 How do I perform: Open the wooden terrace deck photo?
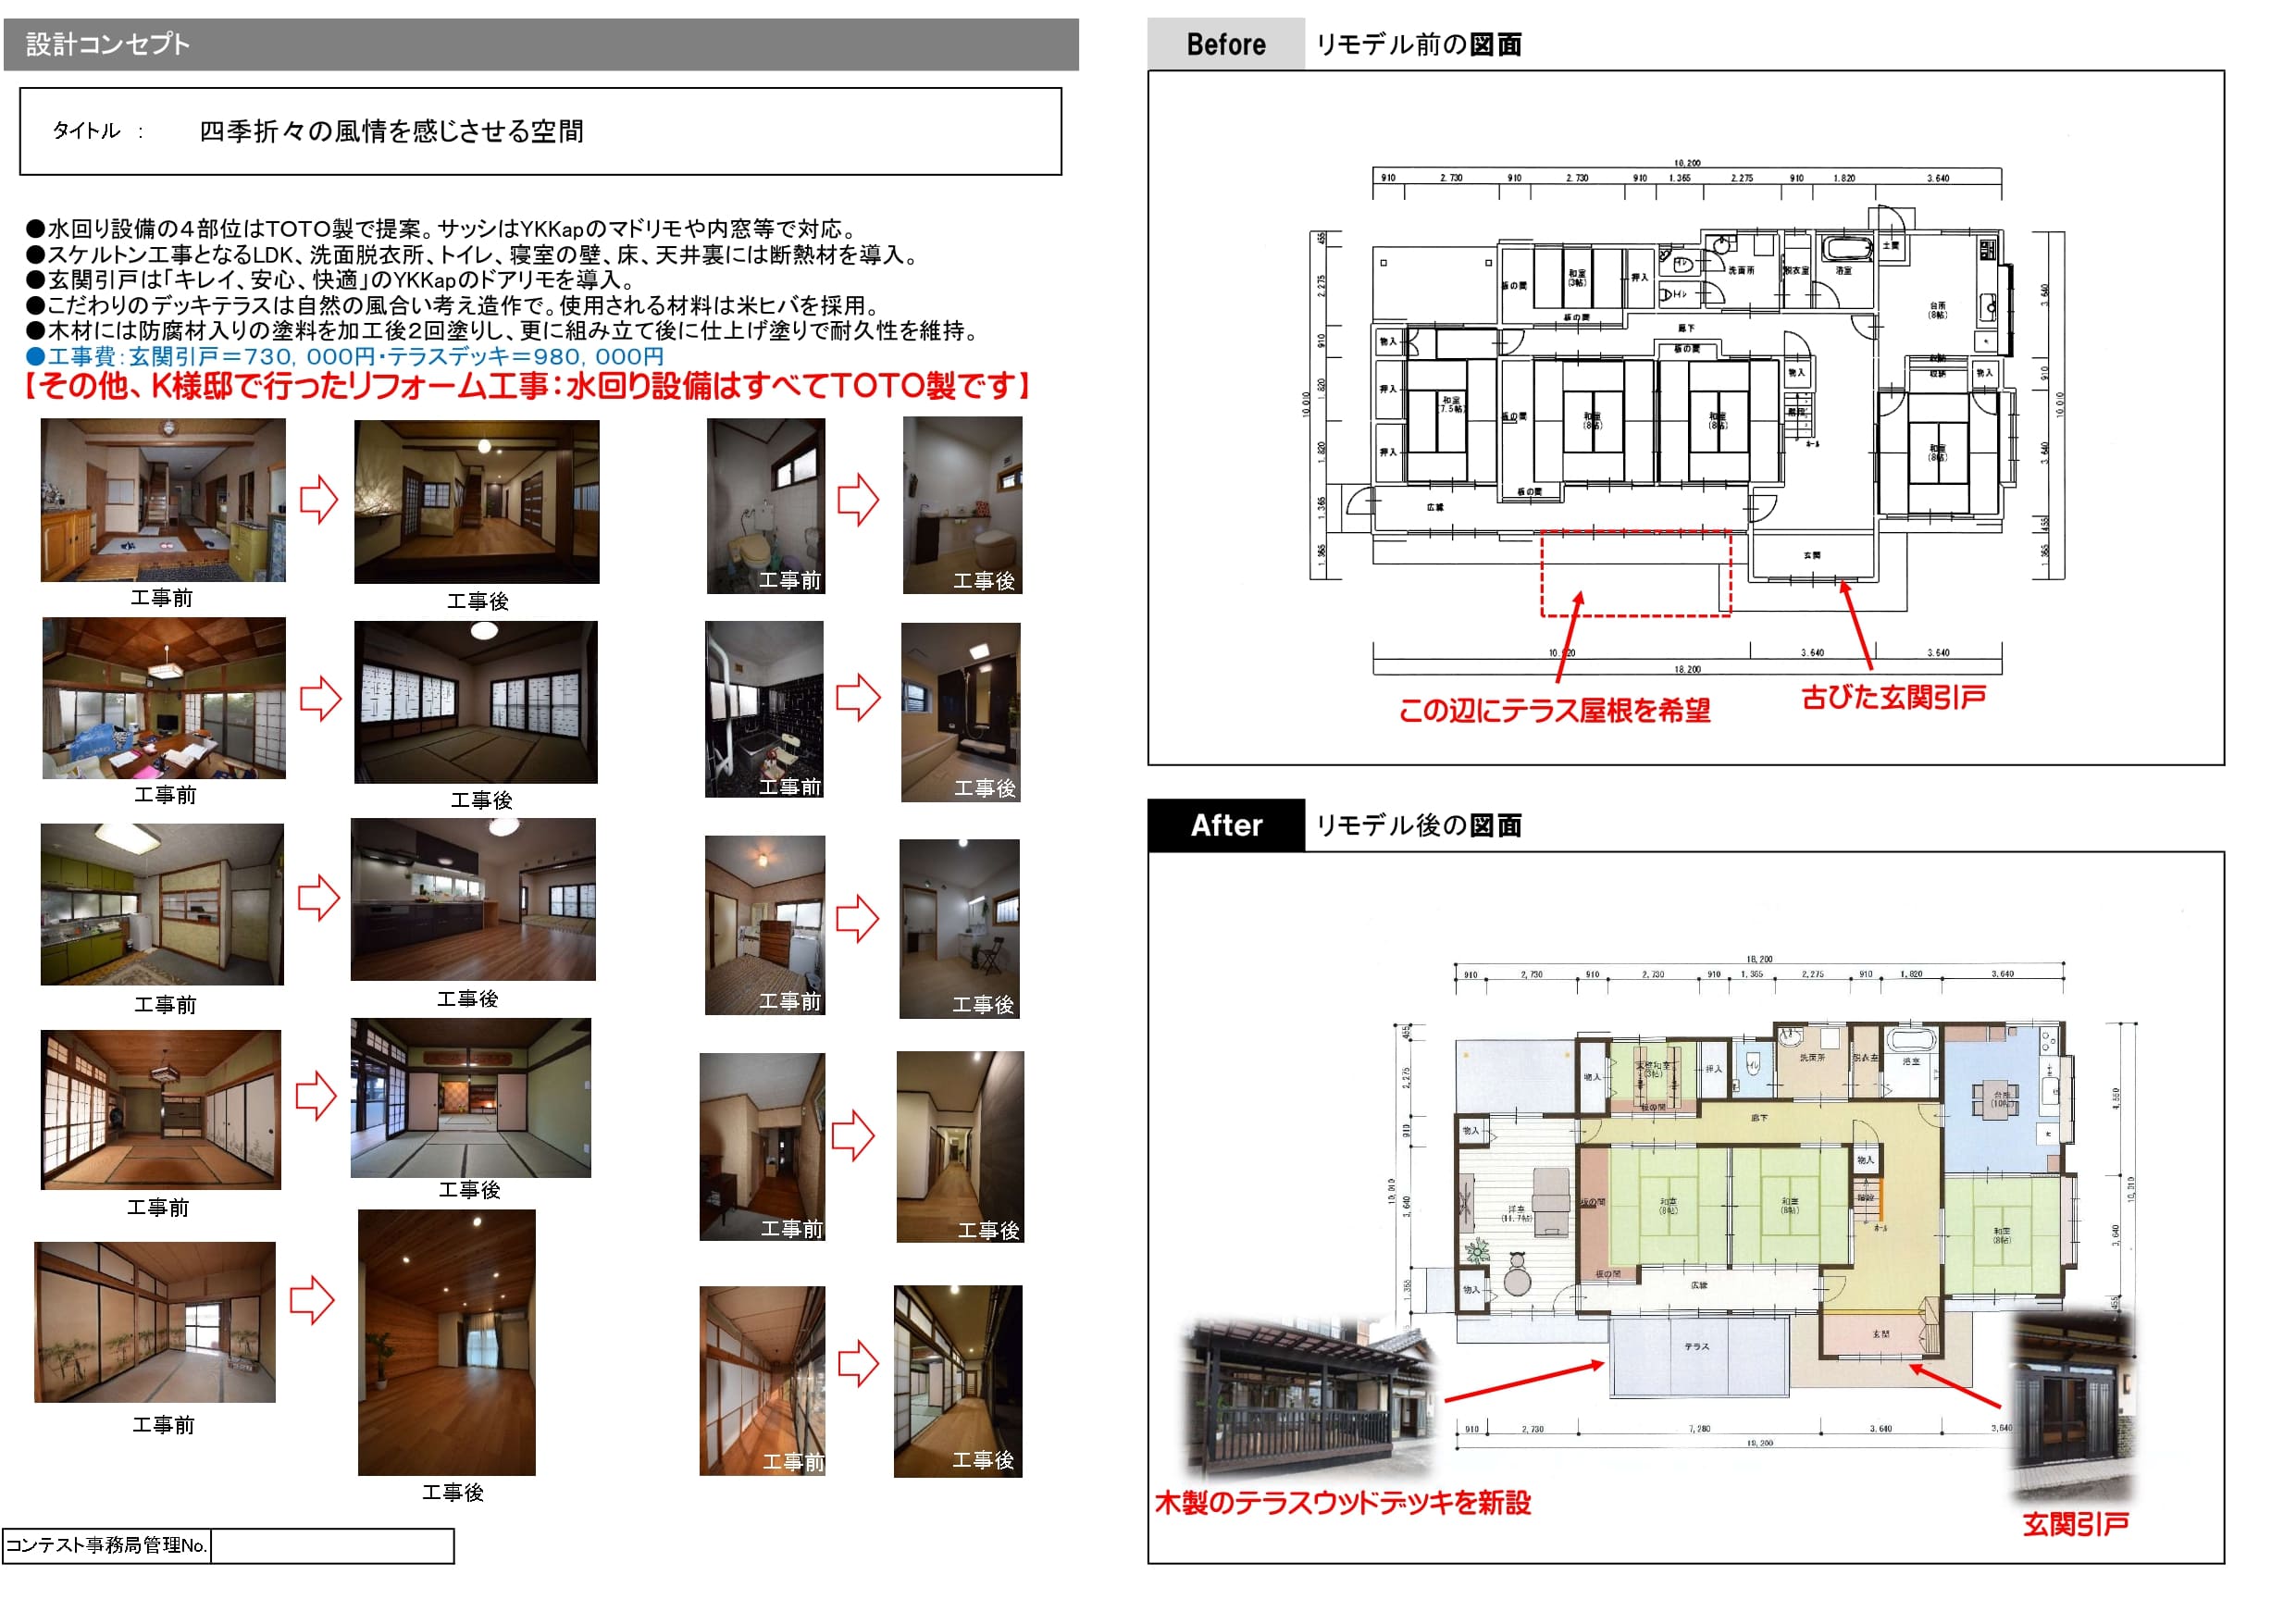[1310, 1400]
